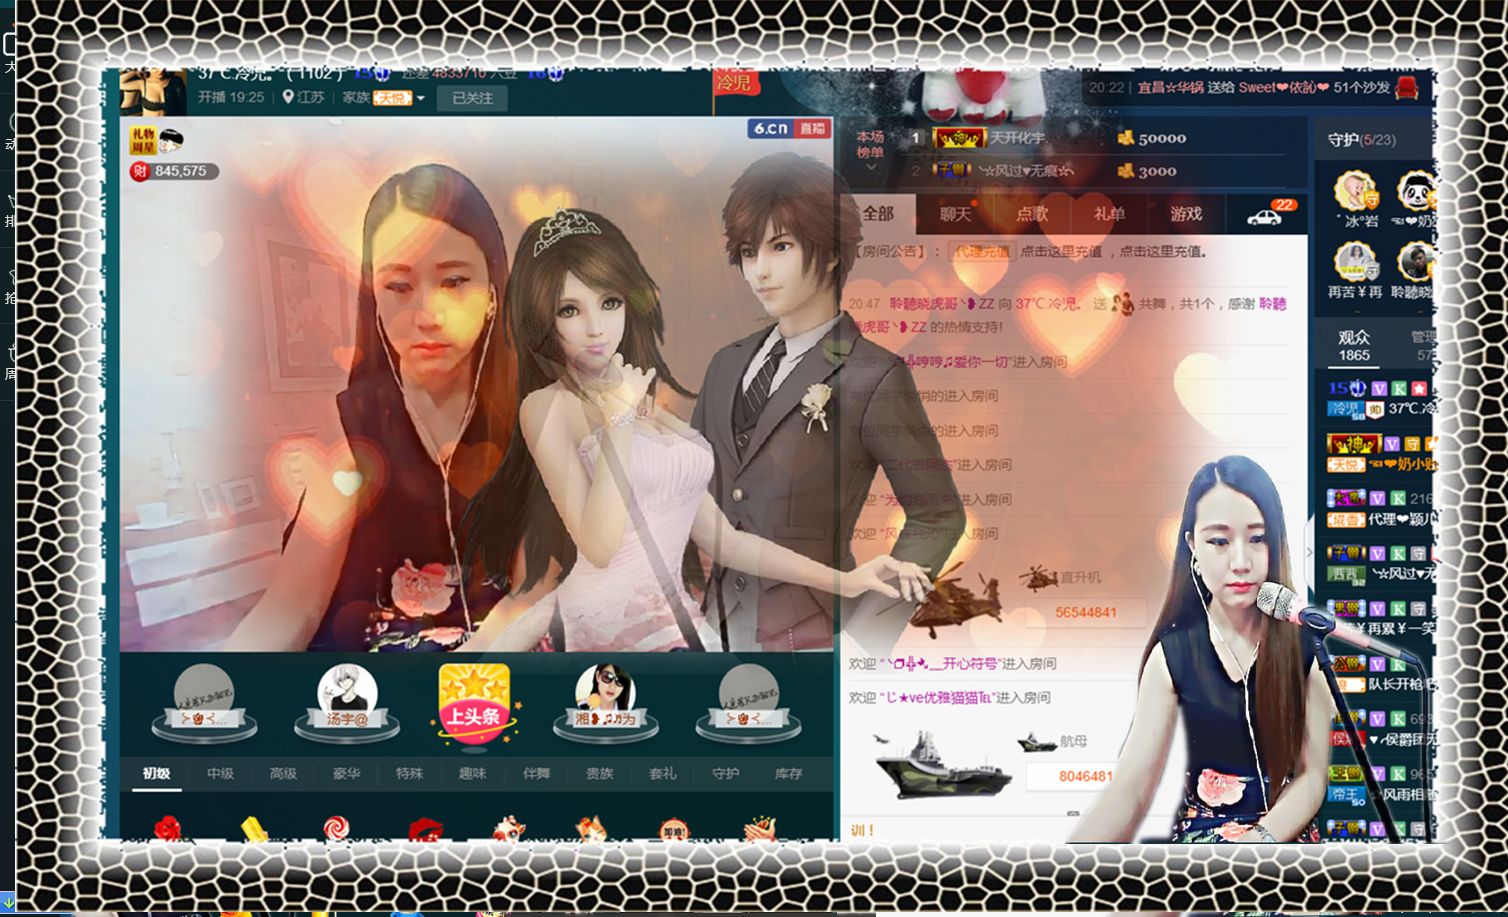Open the 游戏 games tab
1508x917 pixels.
click(1186, 214)
